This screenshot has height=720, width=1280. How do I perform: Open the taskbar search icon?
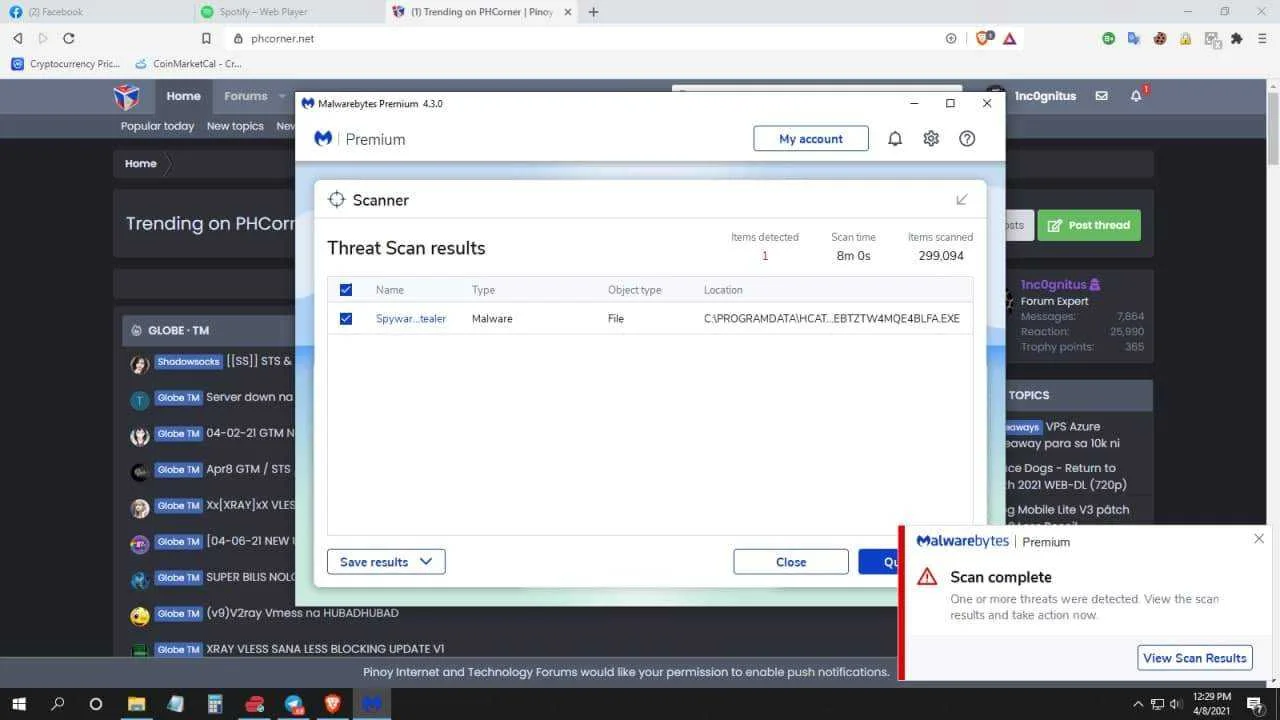(57, 704)
